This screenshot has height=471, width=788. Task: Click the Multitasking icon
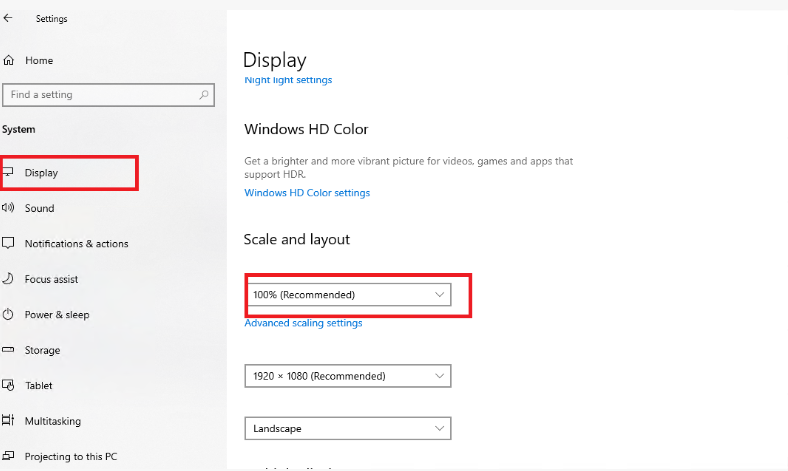8,420
